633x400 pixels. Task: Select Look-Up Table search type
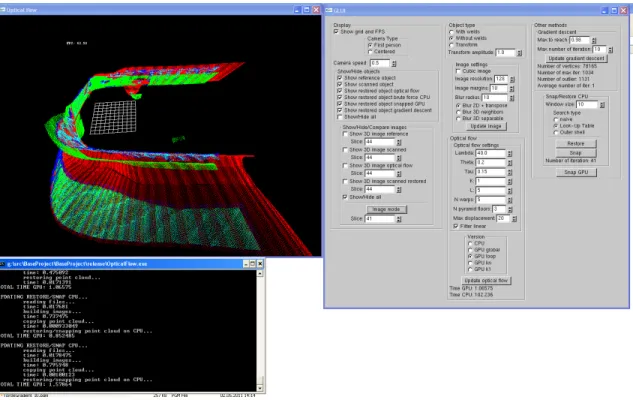555,126
